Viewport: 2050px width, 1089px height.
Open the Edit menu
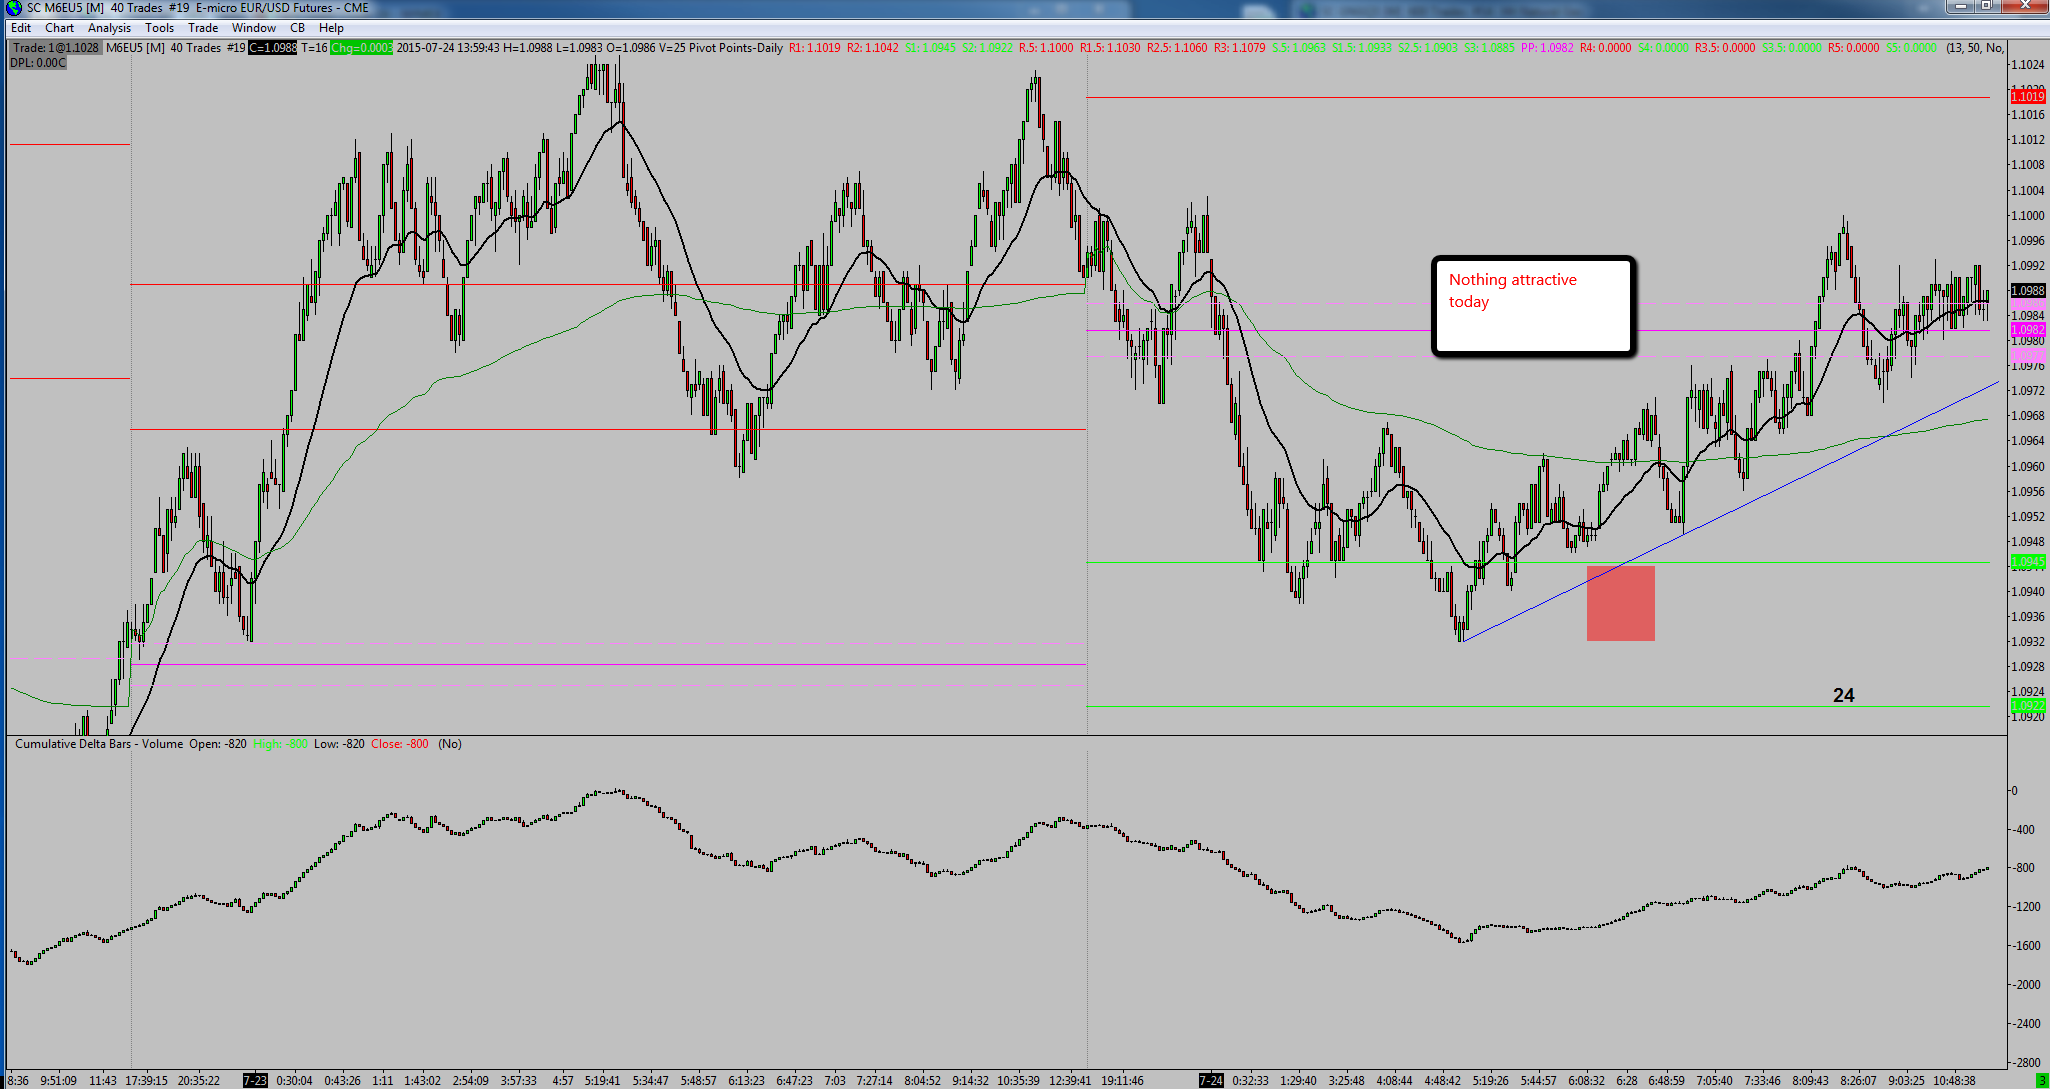tap(21, 28)
